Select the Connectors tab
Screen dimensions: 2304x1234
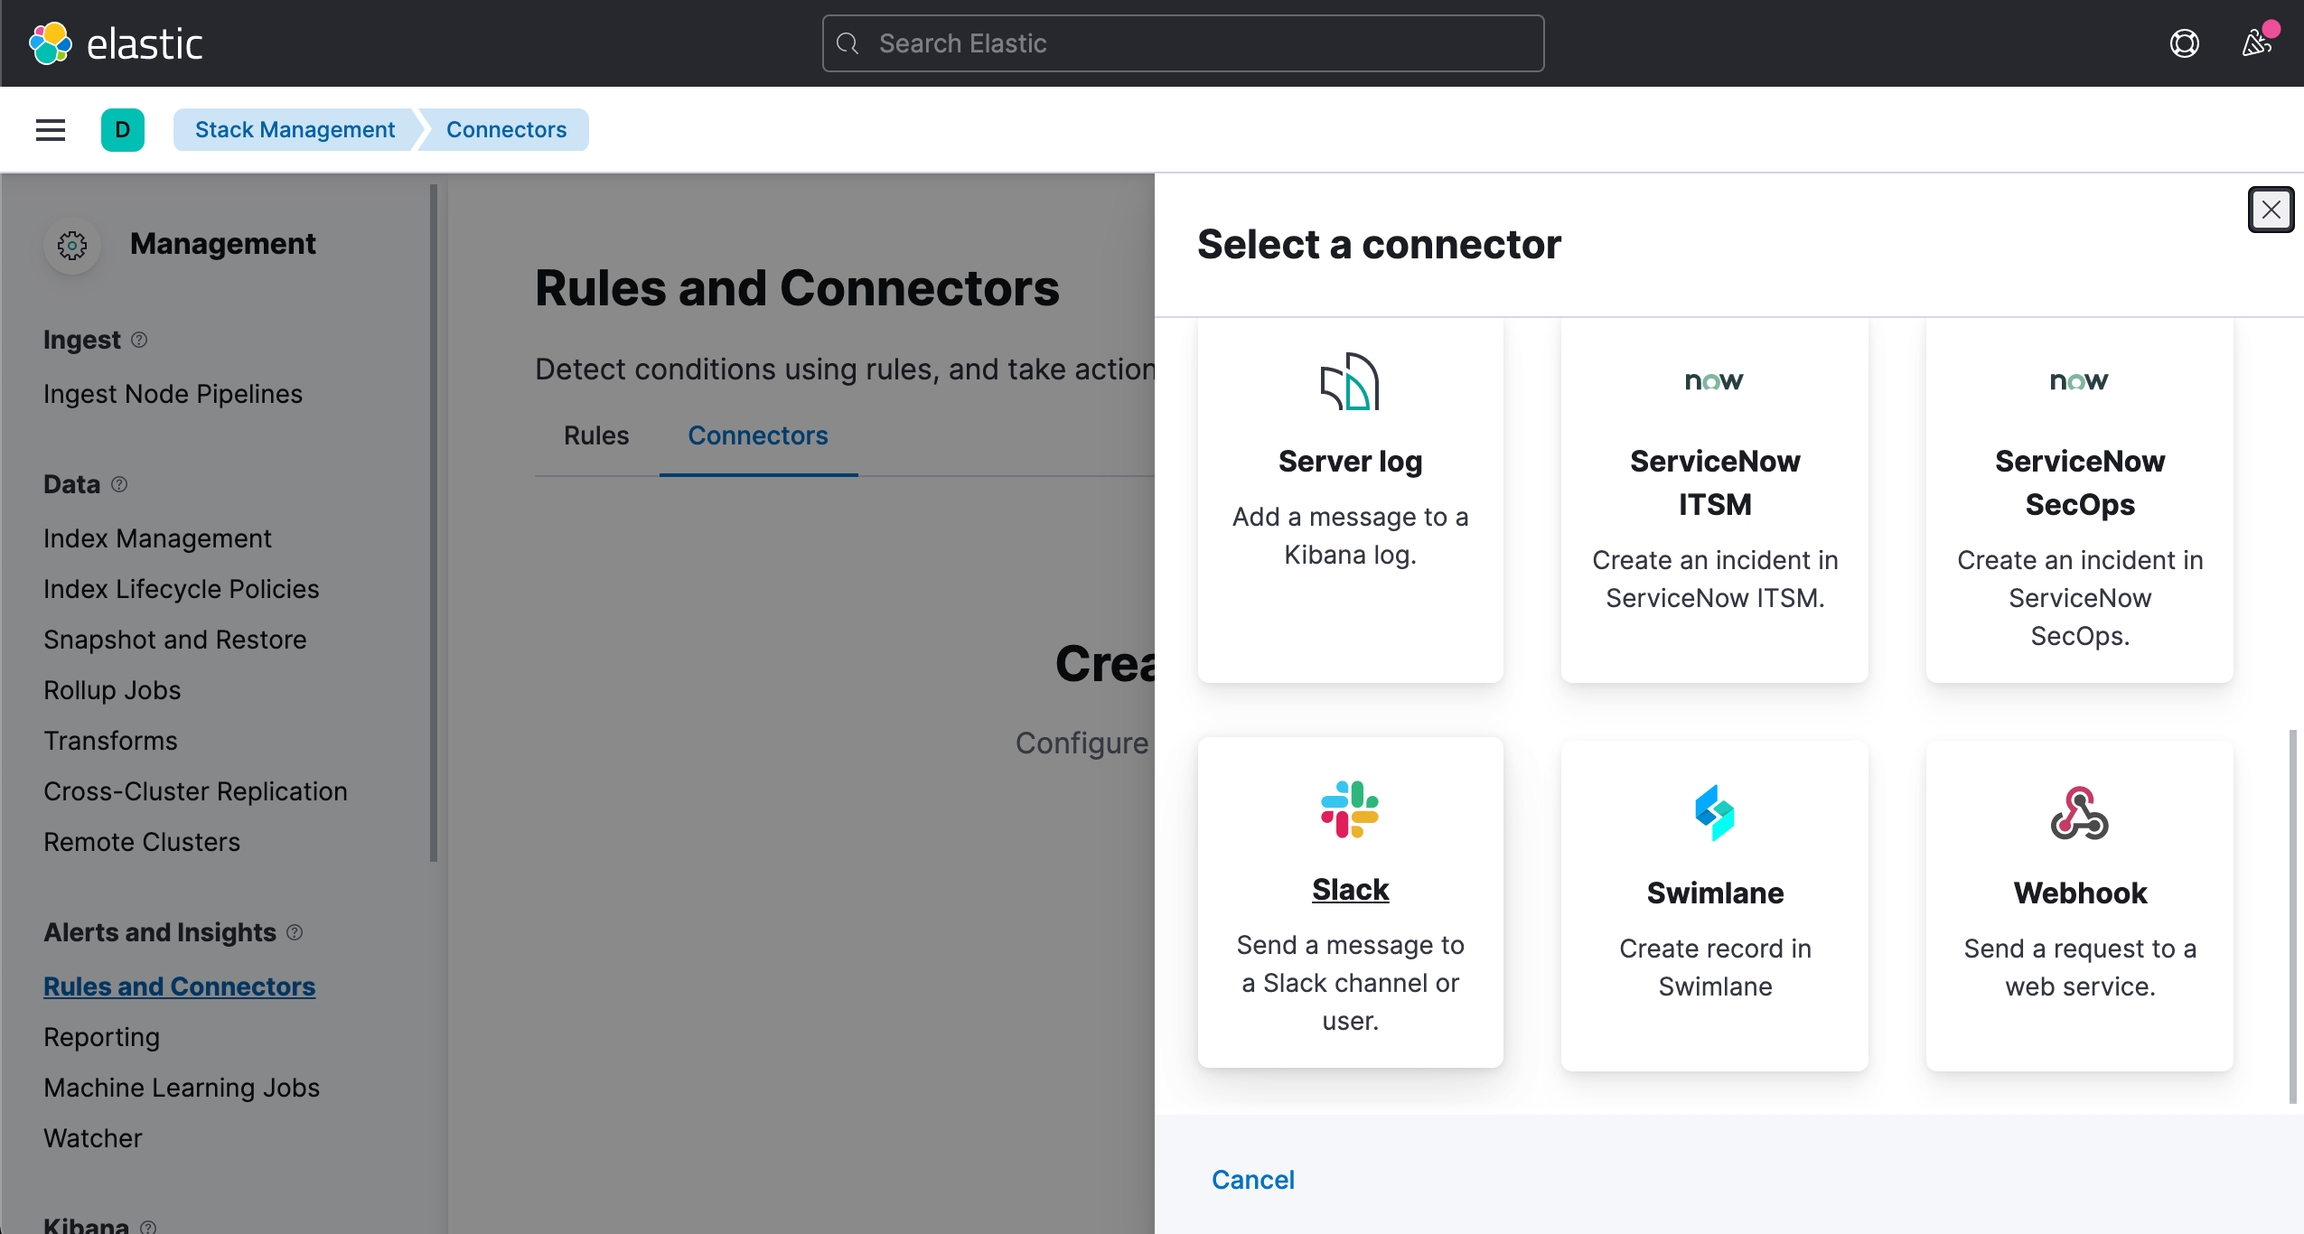click(758, 436)
